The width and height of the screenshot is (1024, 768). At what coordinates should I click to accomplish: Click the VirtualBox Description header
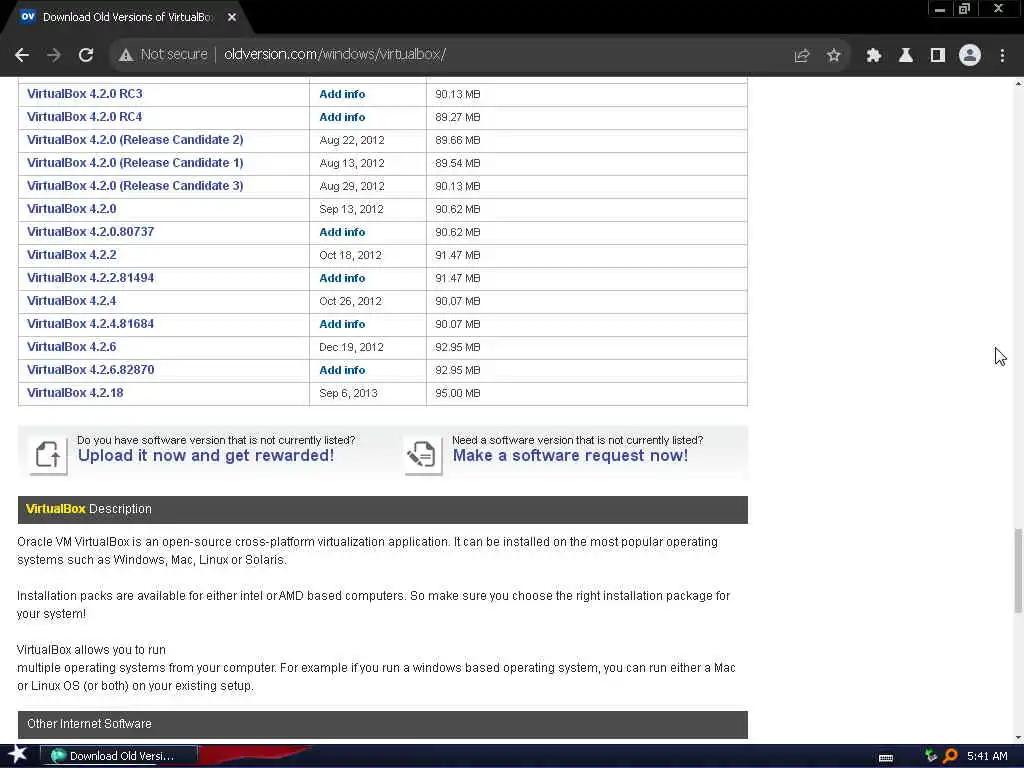click(x=383, y=509)
